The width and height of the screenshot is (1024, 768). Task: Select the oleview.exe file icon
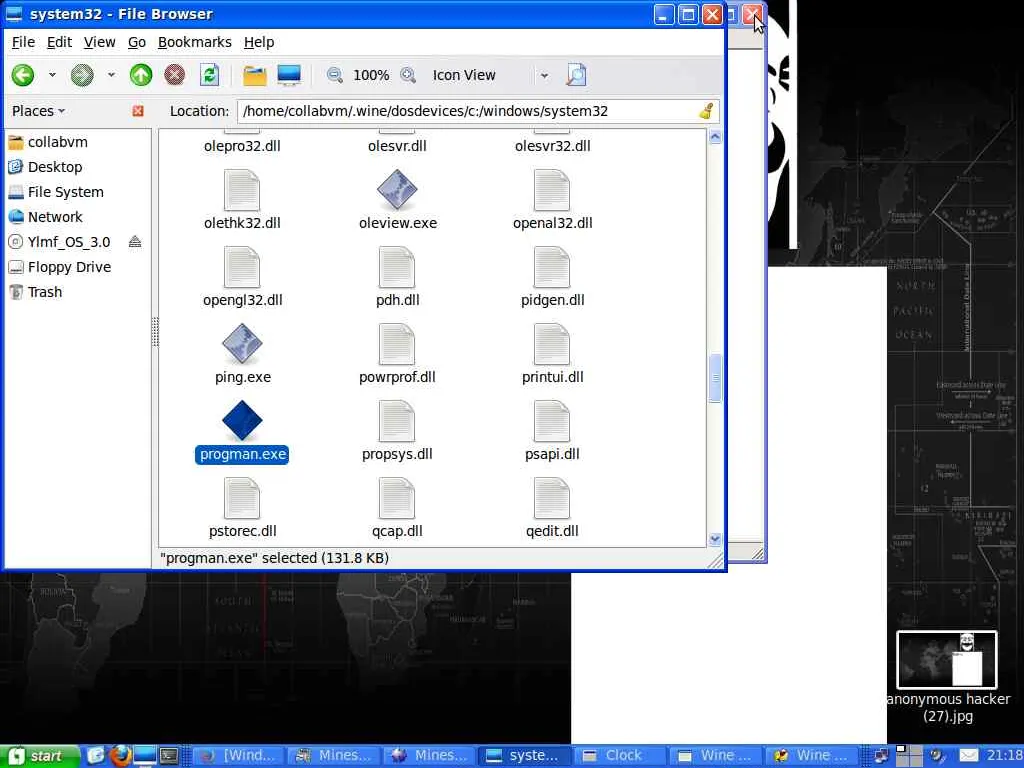(397, 190)
